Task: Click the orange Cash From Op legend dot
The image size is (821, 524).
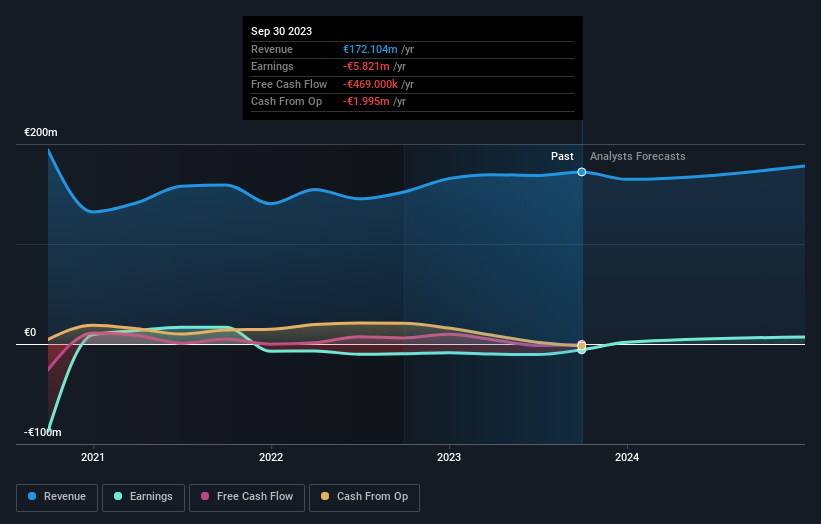Action: (x=325, y=496)
